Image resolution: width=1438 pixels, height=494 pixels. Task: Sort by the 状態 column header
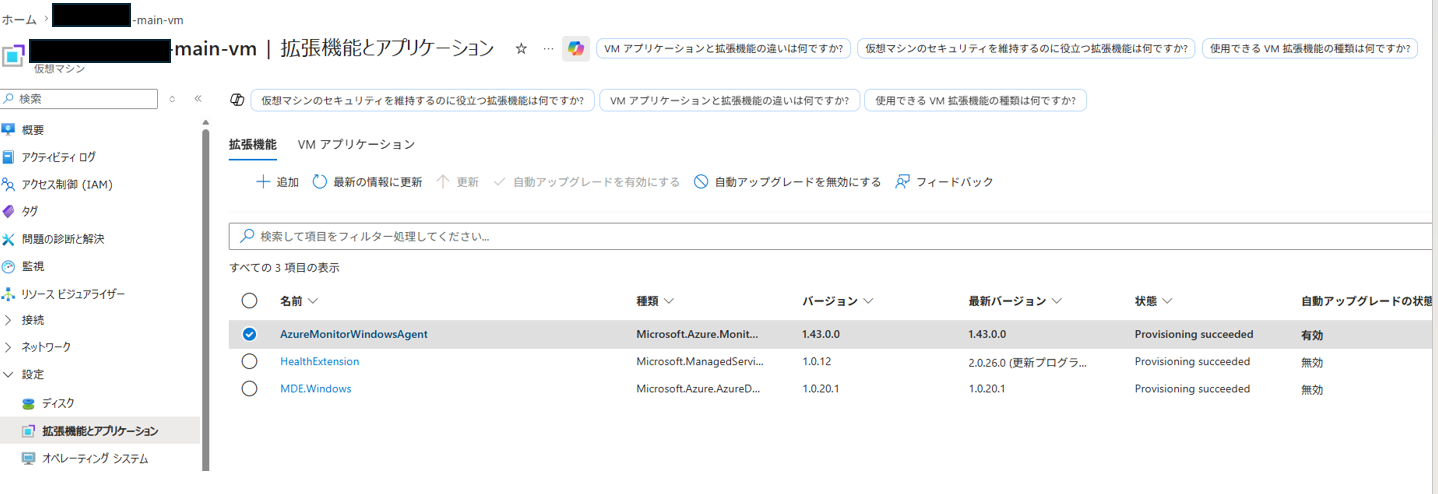1153,301
